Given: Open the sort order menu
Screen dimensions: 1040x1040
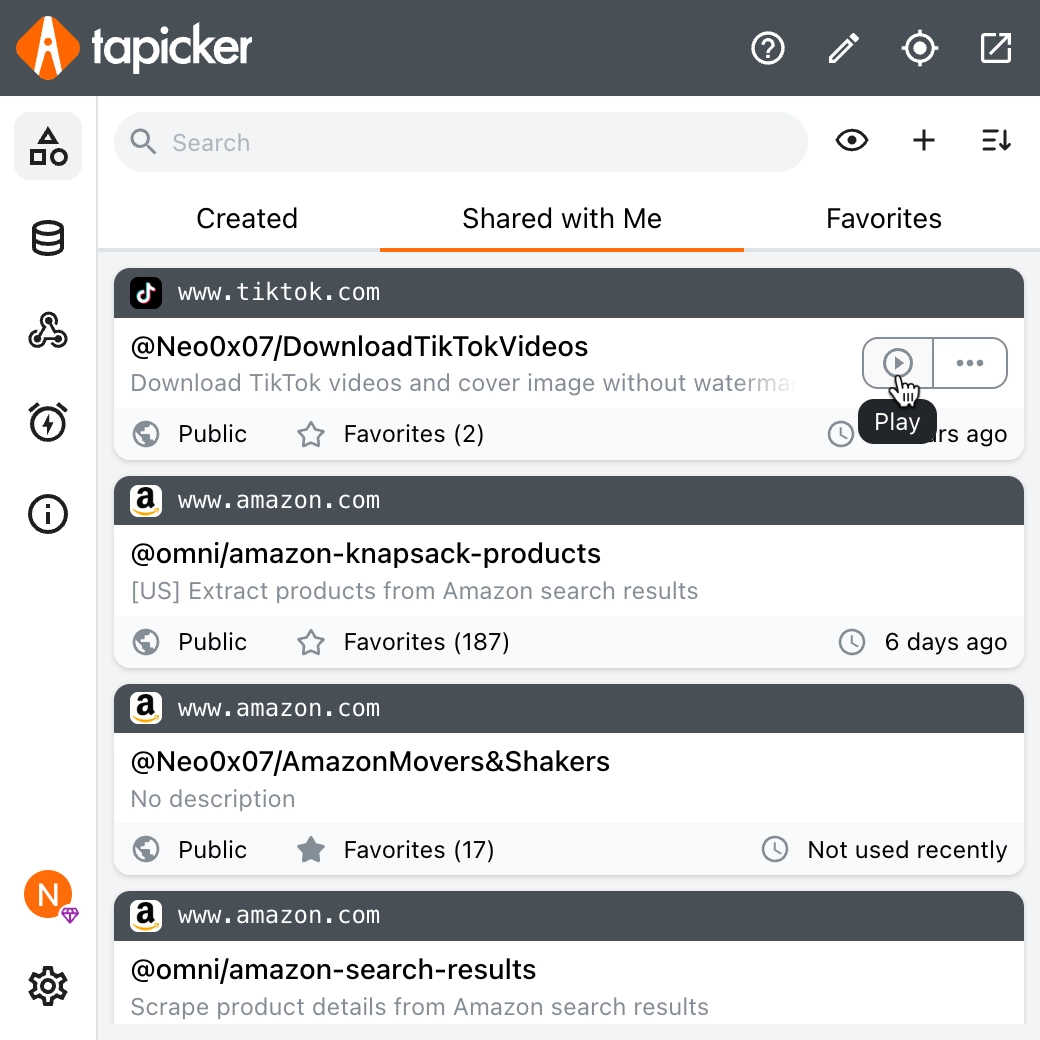Looking at the screenshot, I should tap(996, 141).
